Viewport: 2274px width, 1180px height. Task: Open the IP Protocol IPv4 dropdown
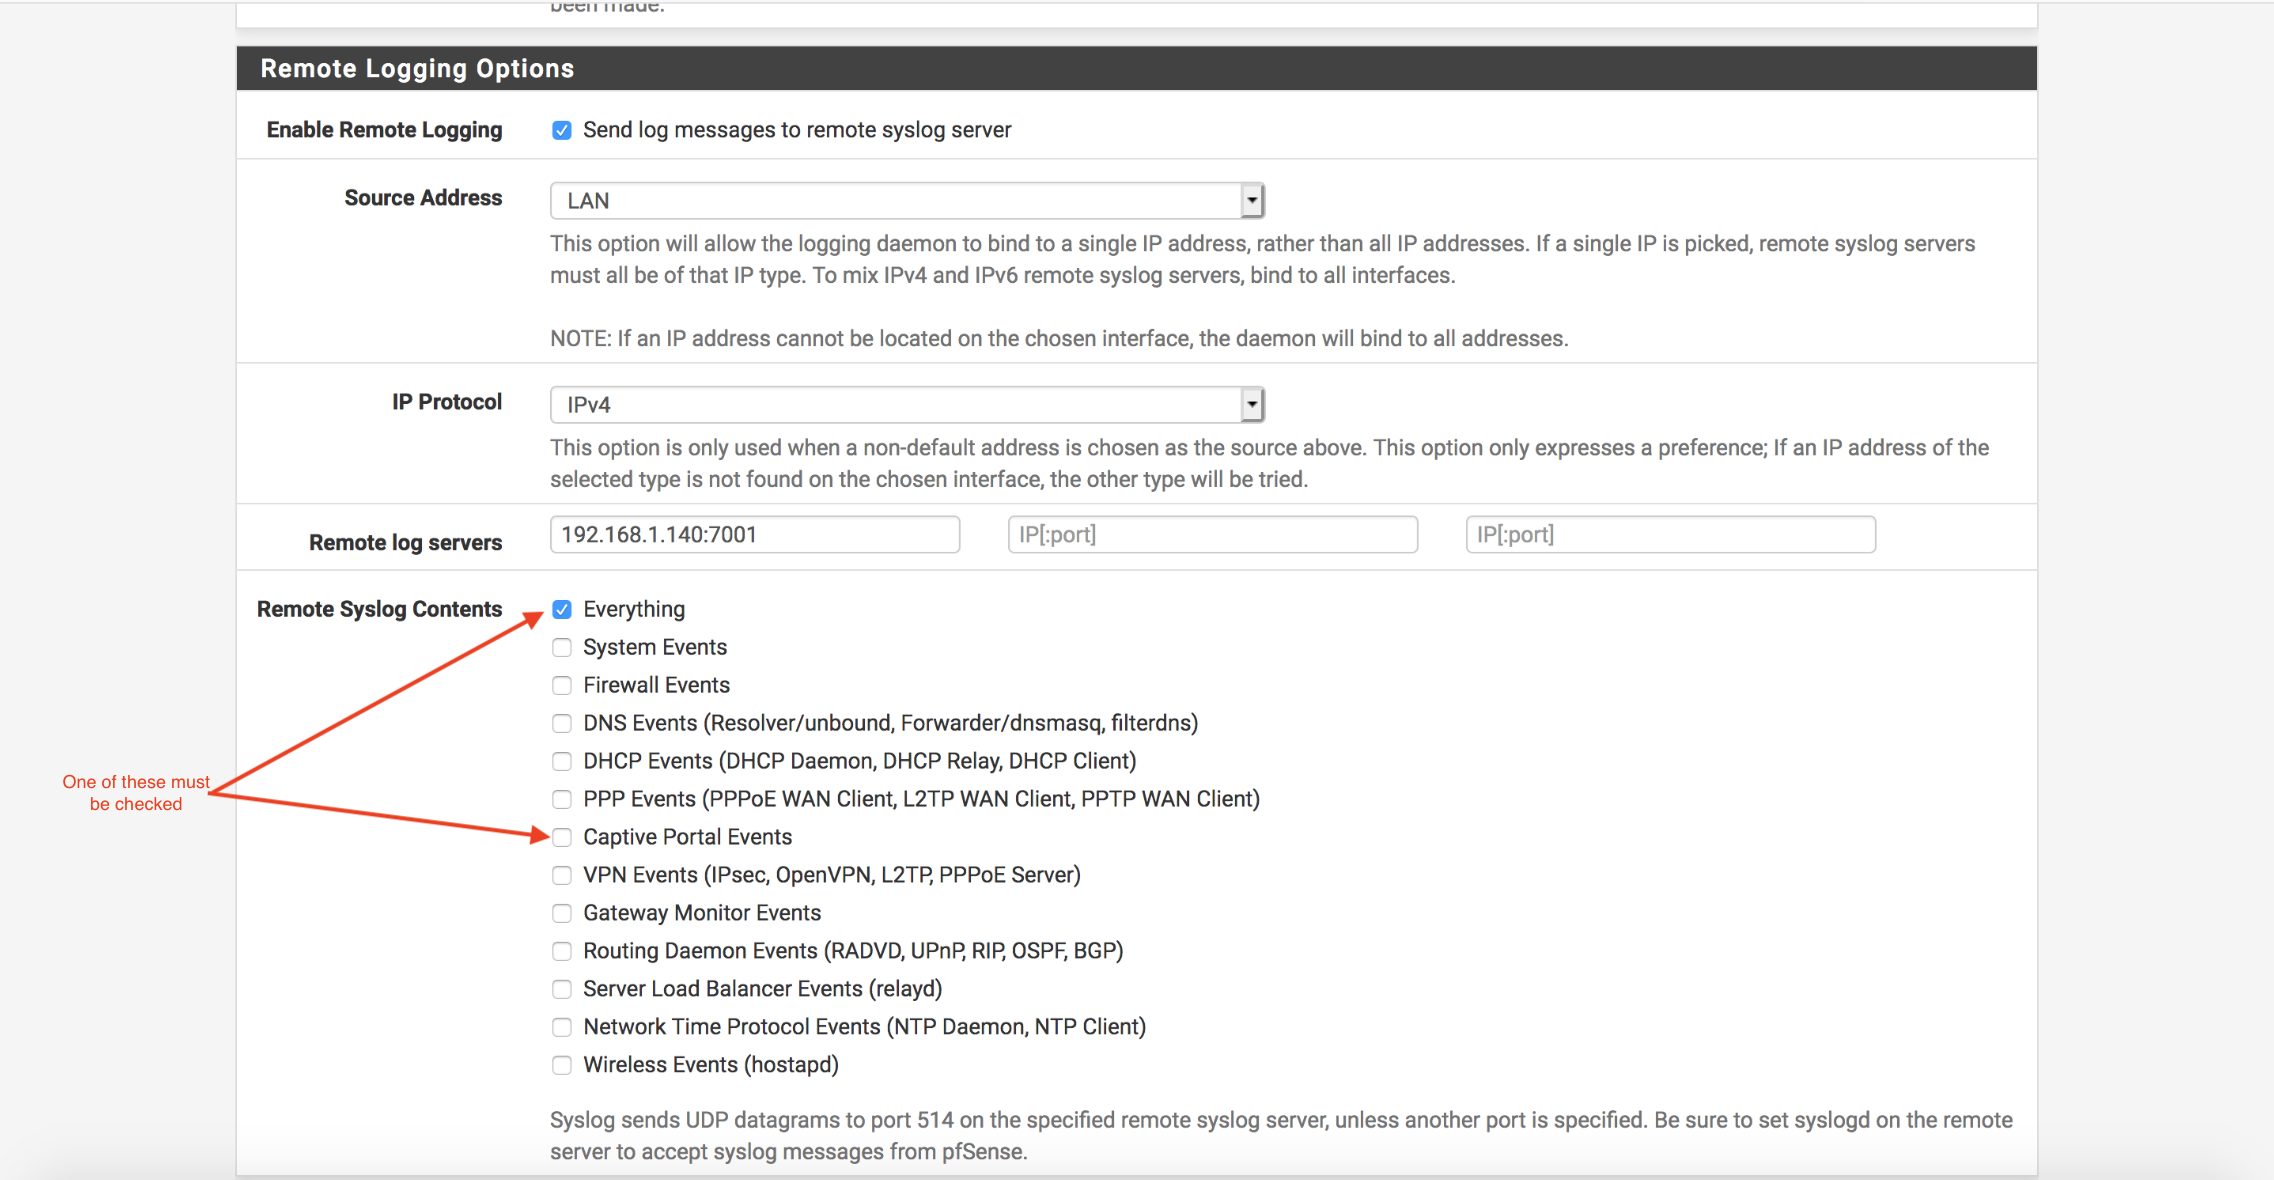(907, 404)
